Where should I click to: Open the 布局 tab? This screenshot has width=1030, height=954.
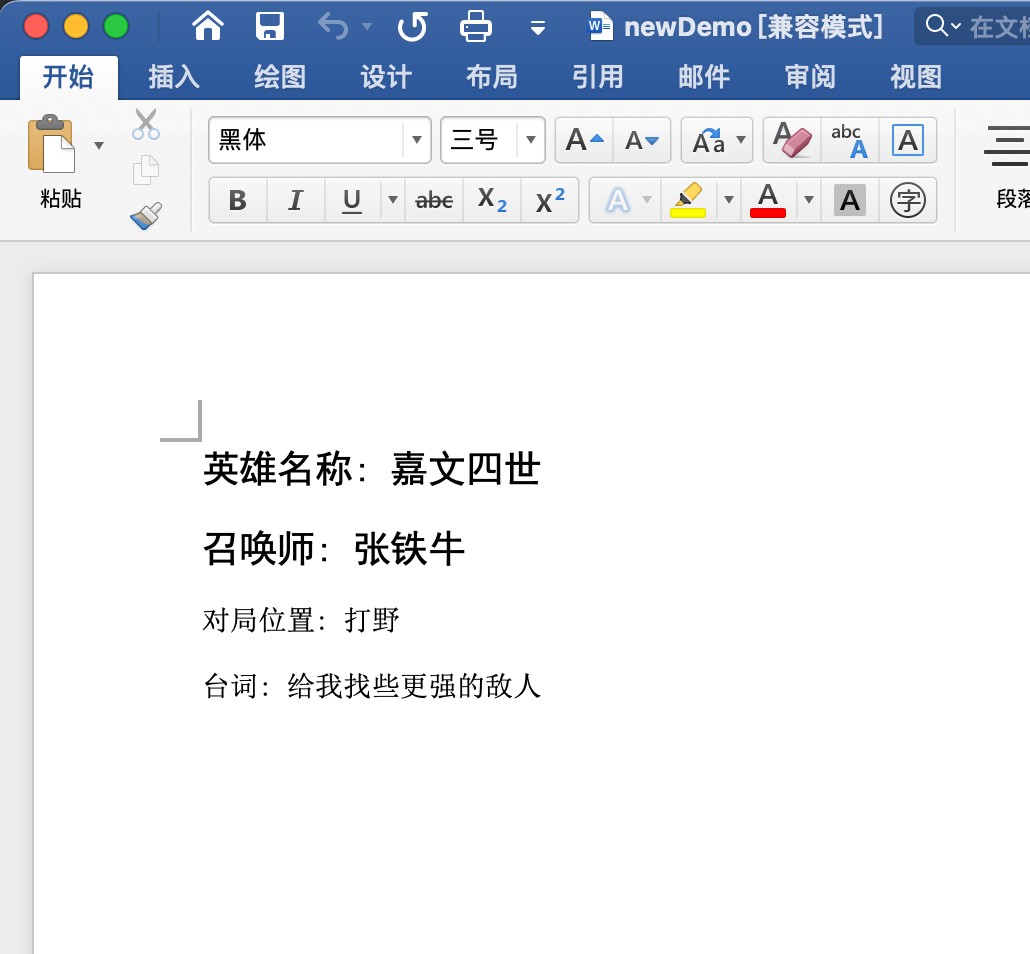[x=492, y=77]
